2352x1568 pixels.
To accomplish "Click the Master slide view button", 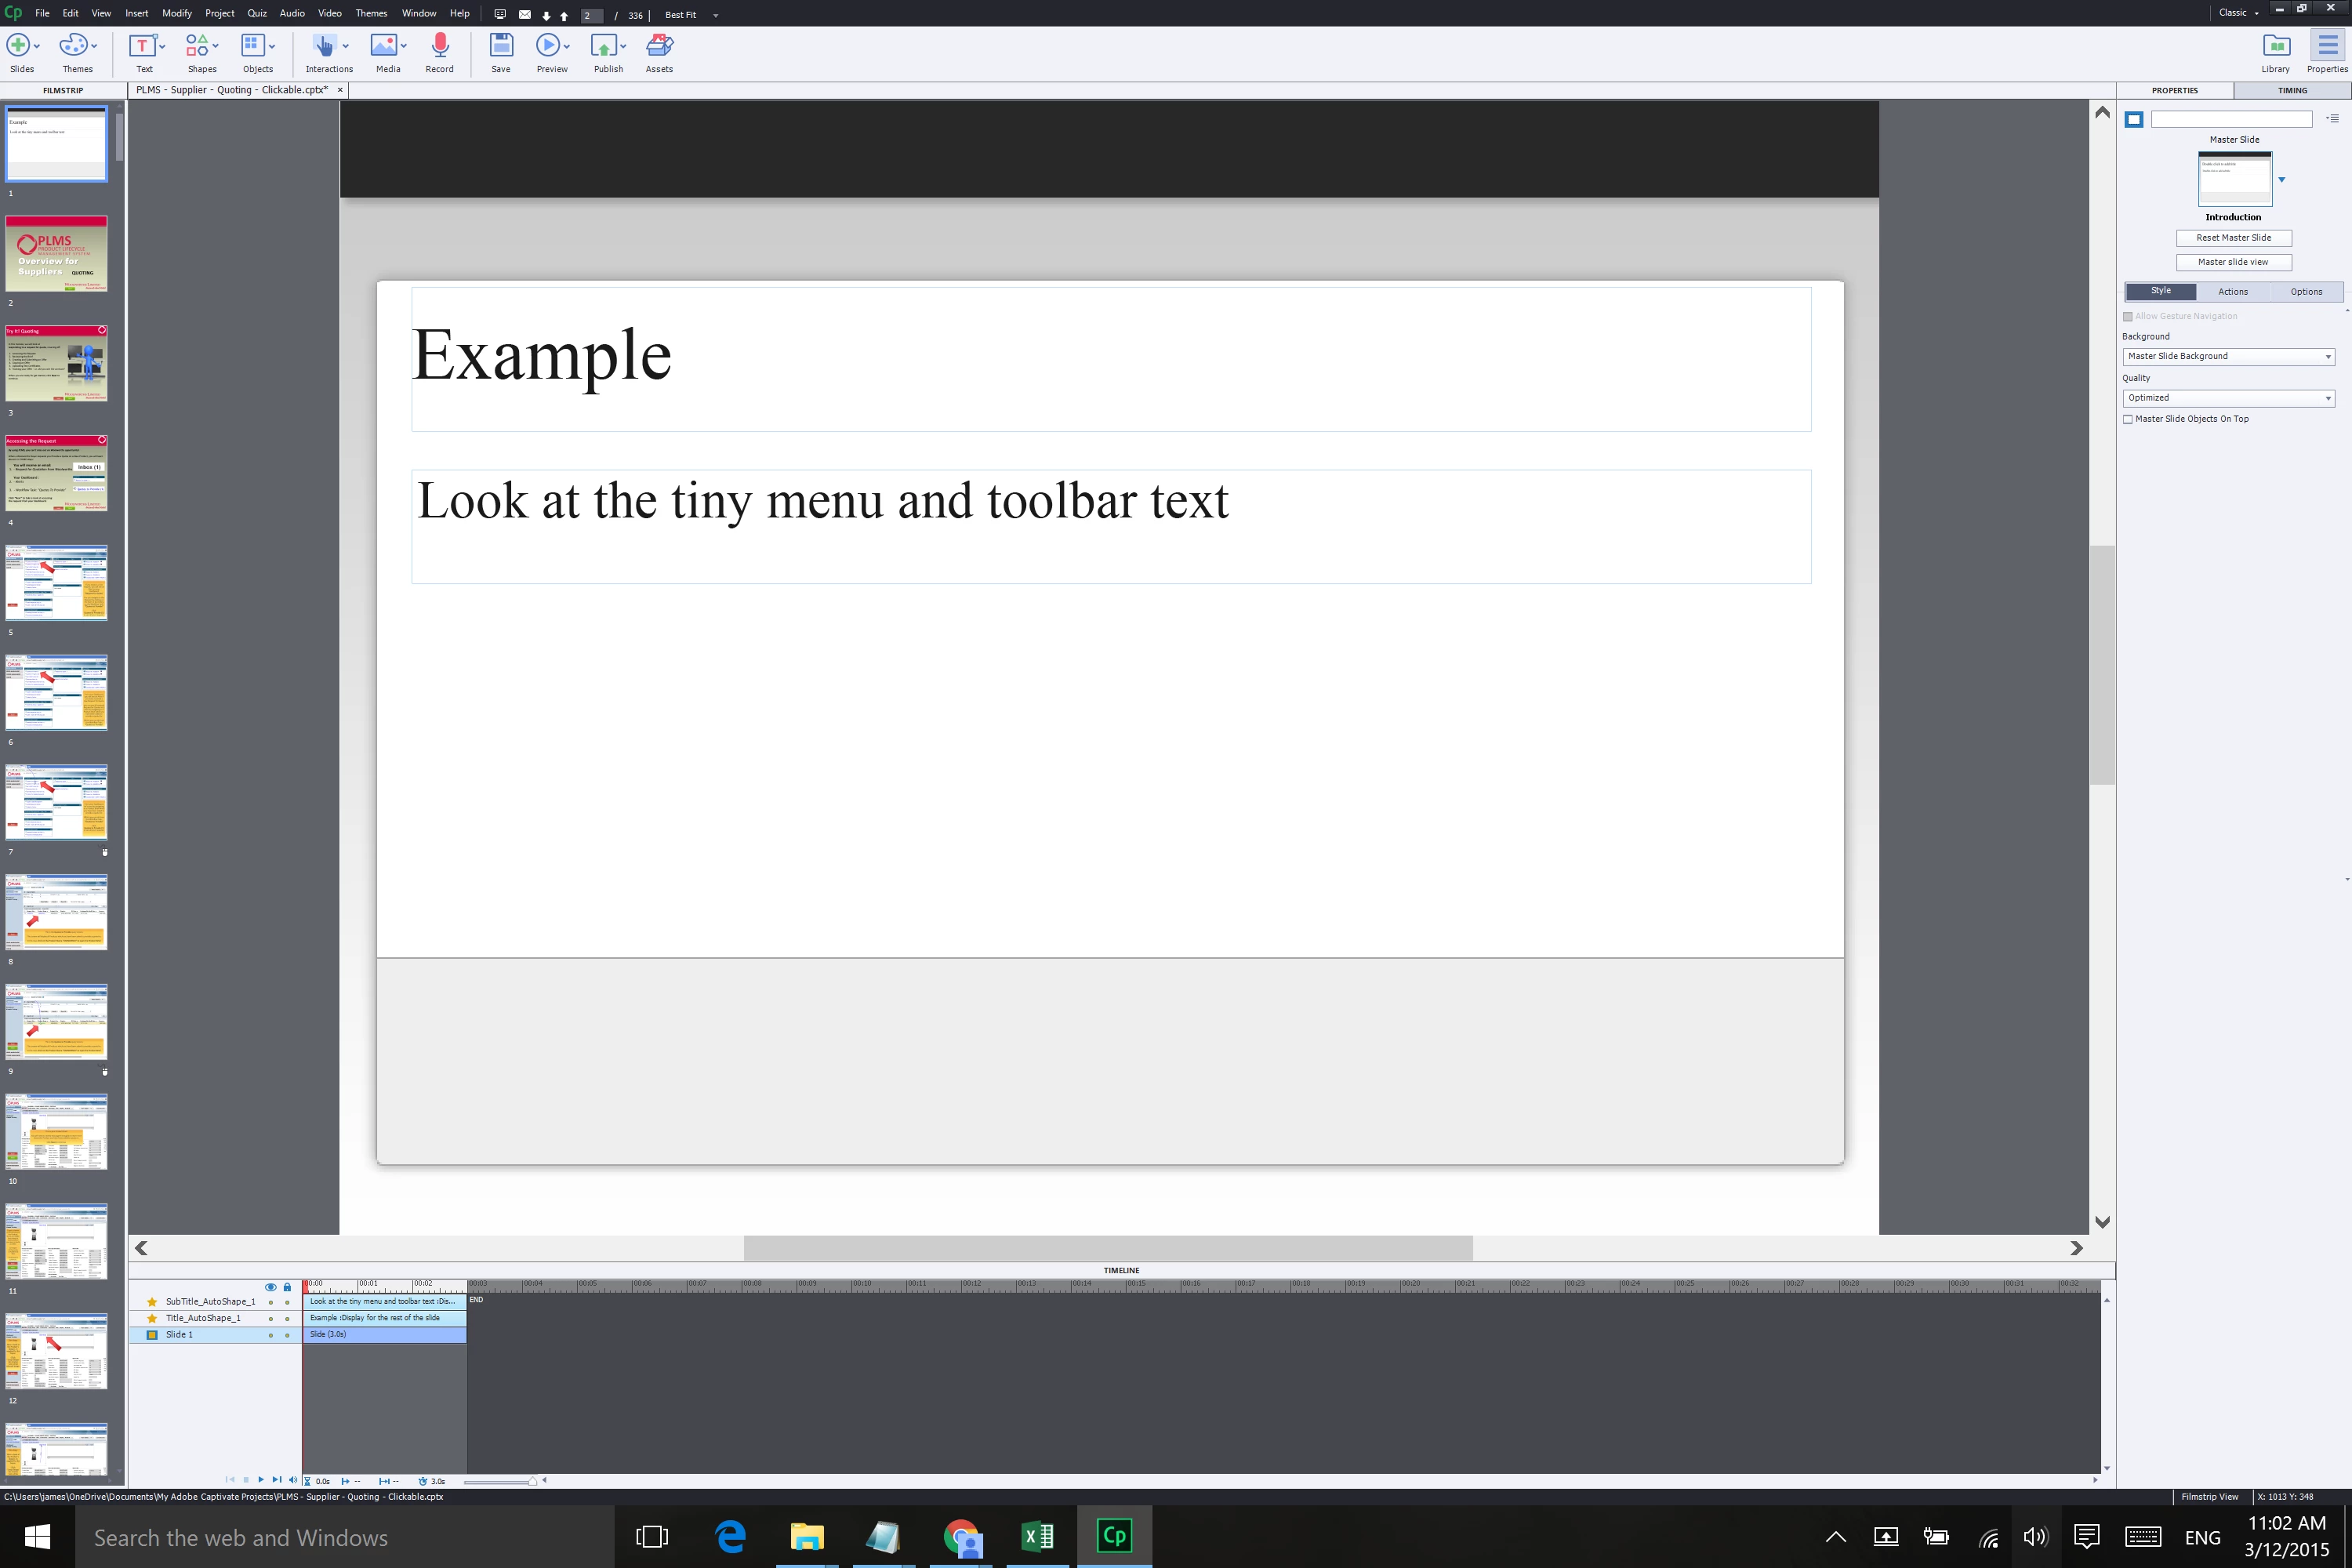I will 2233,262.
